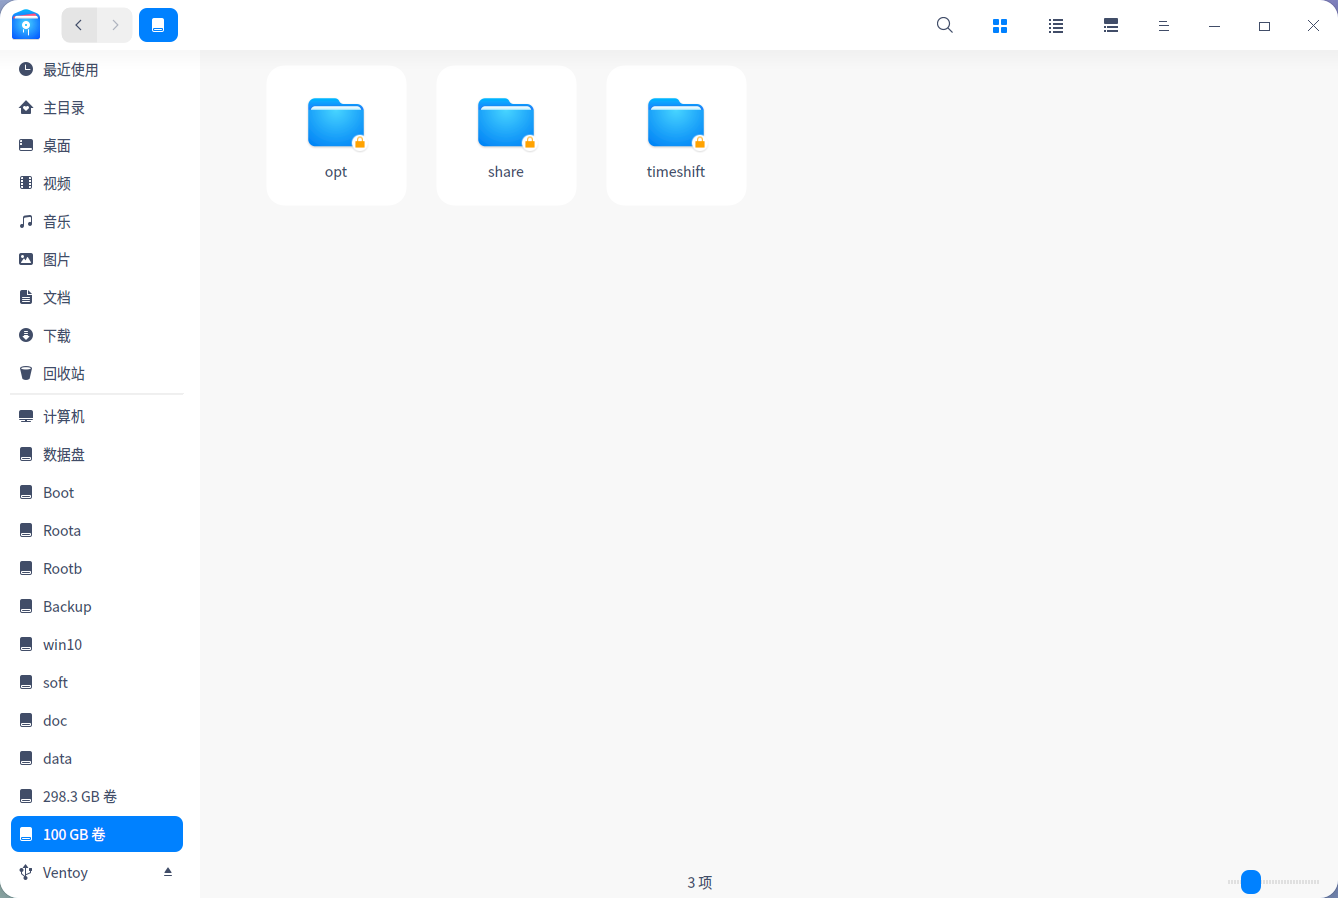Open the 298.3 GB 卷 volume
Viewport: 1338px width, 898px height.
point(97,797)
